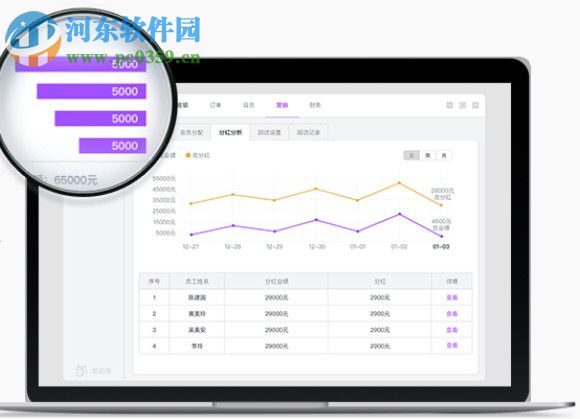Switch to the 分红分析 sub-tab
This screenshot has width=580, height=419.
click(230, 132)
